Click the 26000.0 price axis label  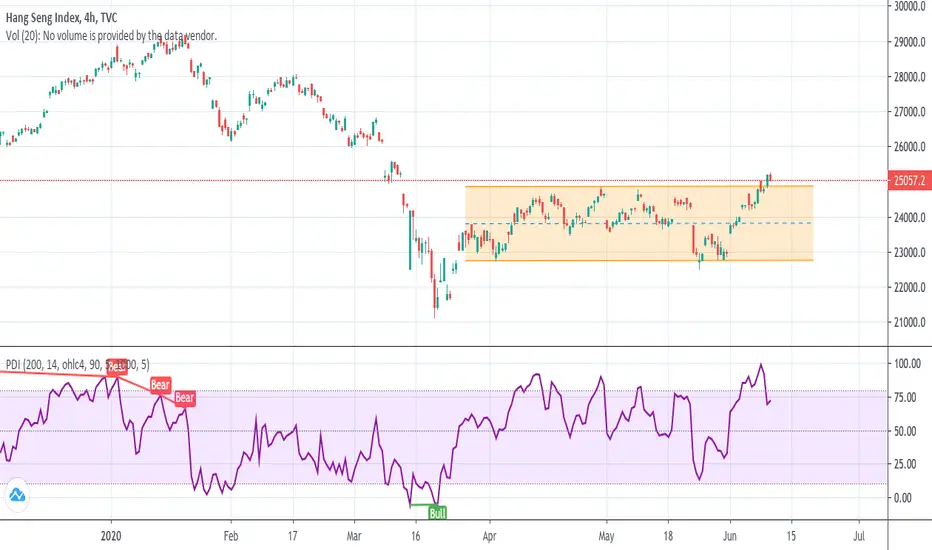pos(909,147)
